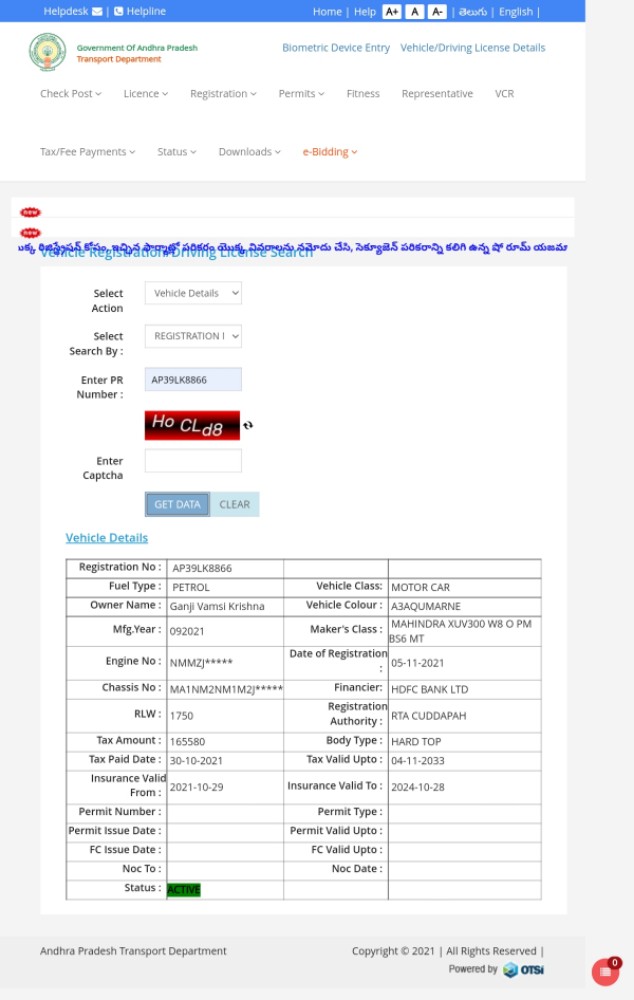Click the Vehicle Details heading link
634x1000 pixels.
click(107, 538)
